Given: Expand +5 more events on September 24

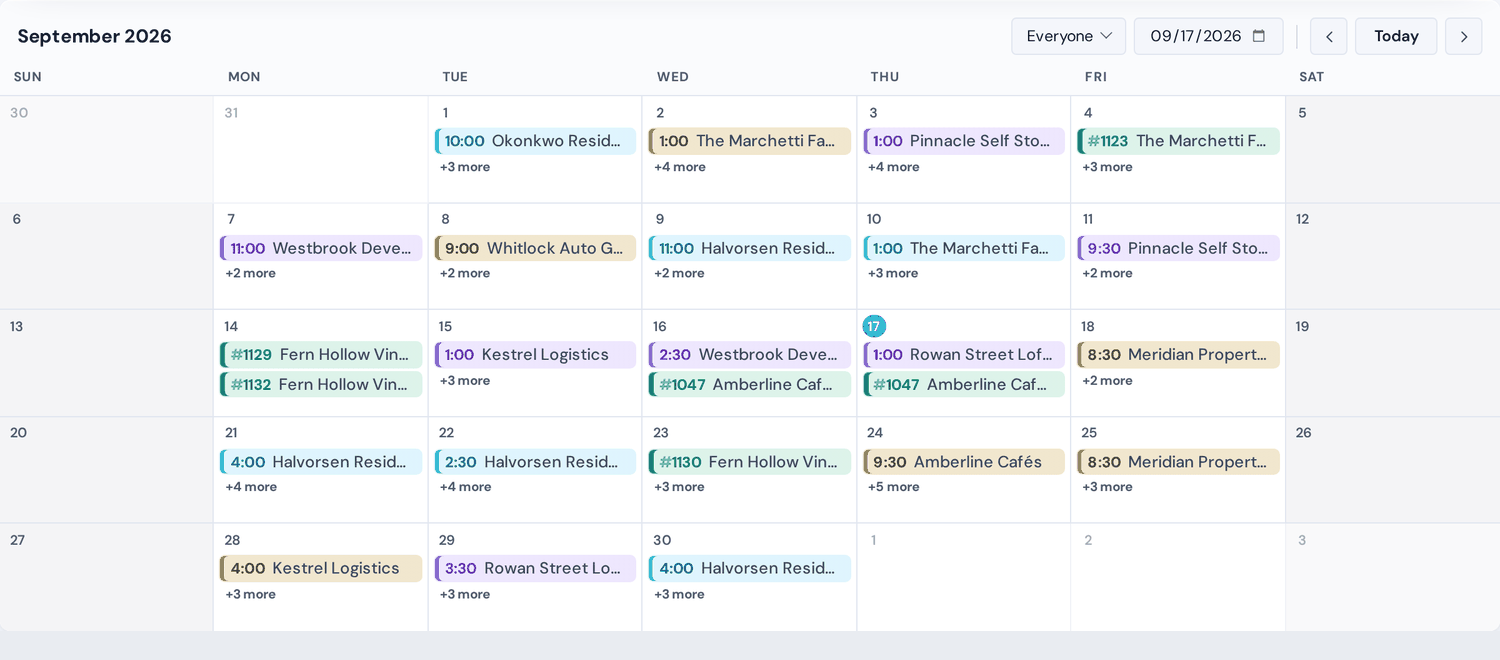Looking at the screenshot, I should click(894, 487).
